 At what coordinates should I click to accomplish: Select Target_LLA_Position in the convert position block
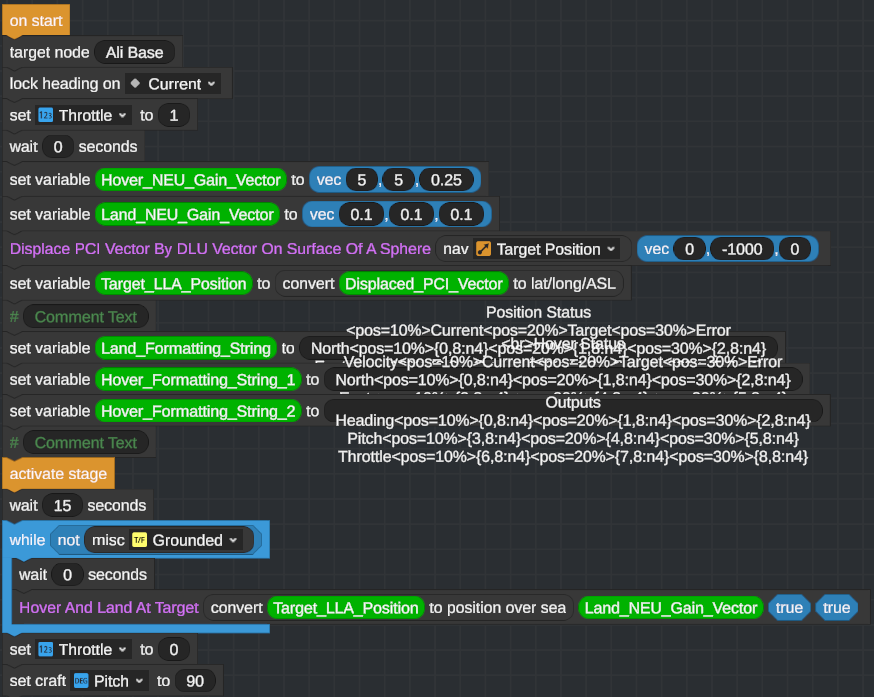346,608
